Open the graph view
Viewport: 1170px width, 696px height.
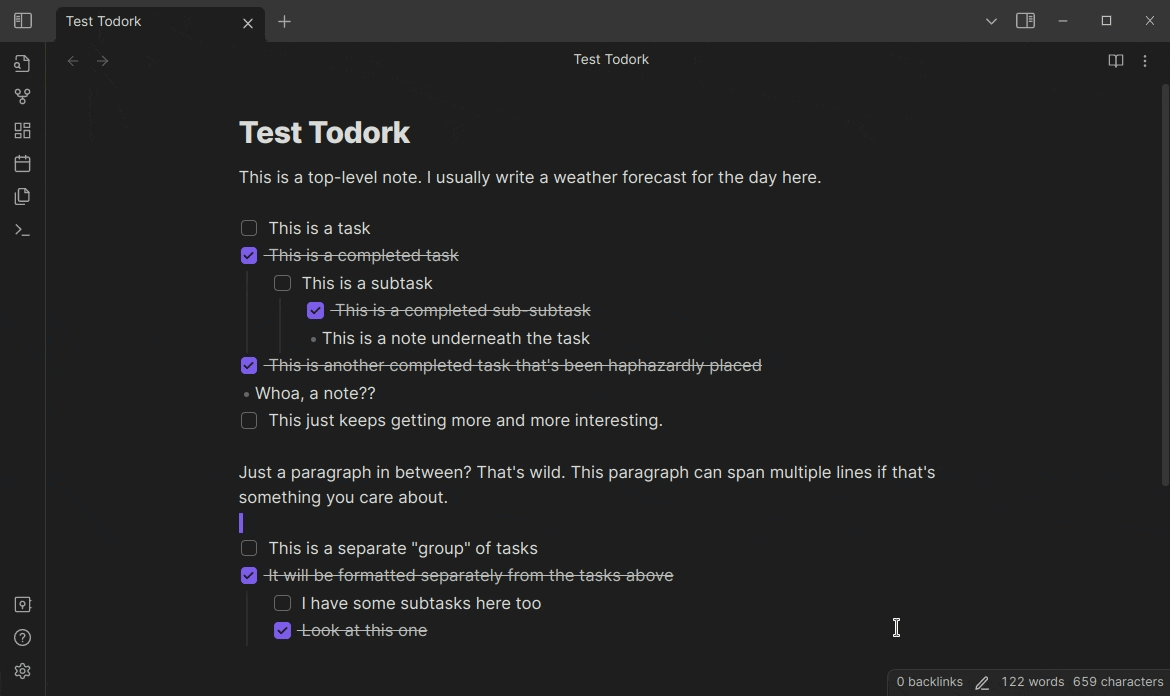pyautogui.click(x=22, y=96)
